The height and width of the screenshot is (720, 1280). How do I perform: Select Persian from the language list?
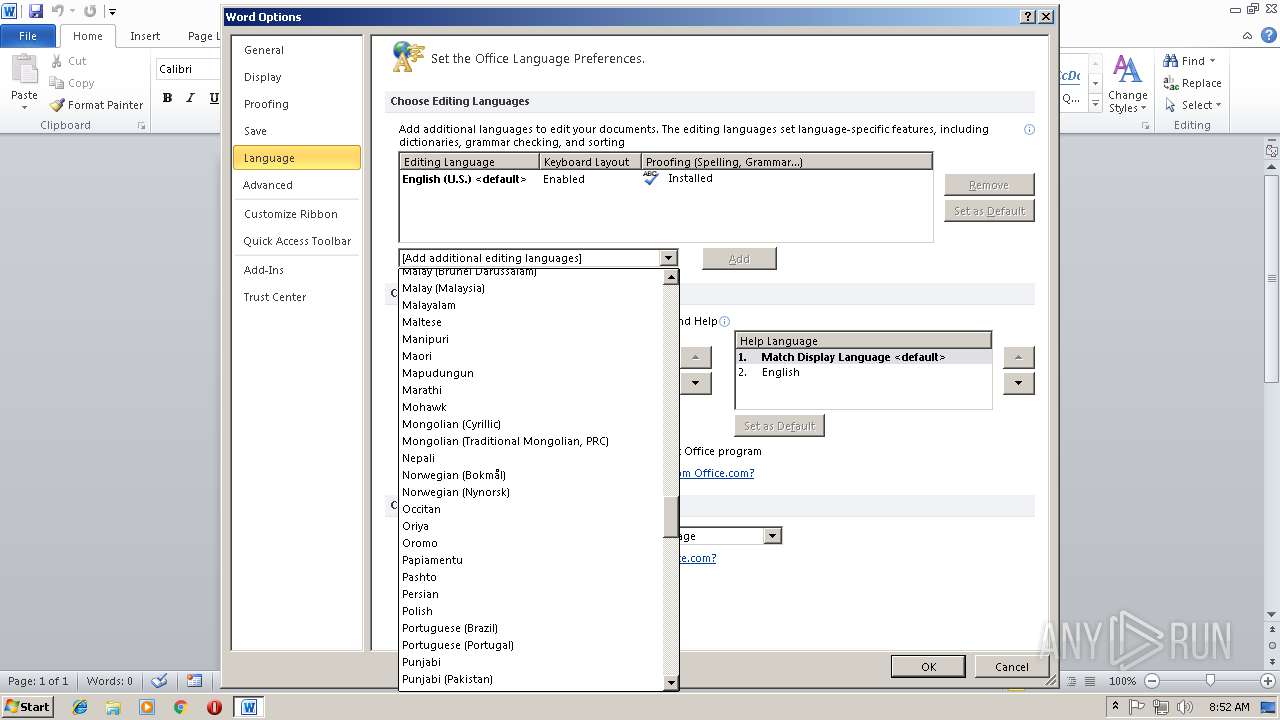[x=531, y=594]
